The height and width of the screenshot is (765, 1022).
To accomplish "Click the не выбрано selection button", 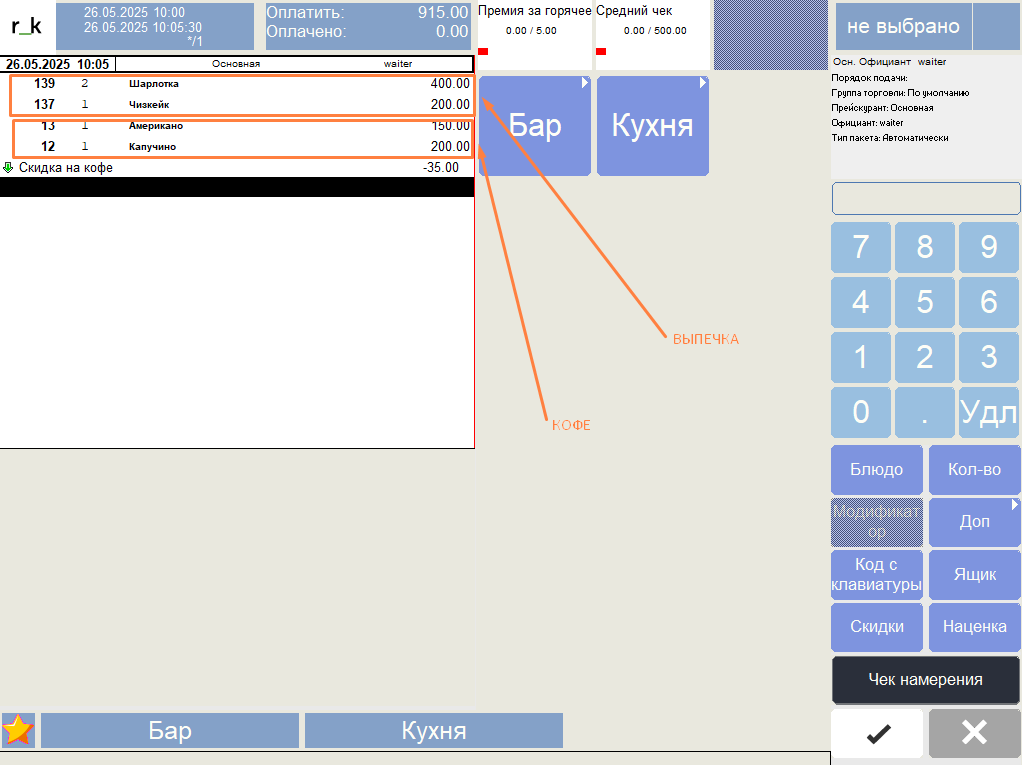I will click(x=902, y=27).
